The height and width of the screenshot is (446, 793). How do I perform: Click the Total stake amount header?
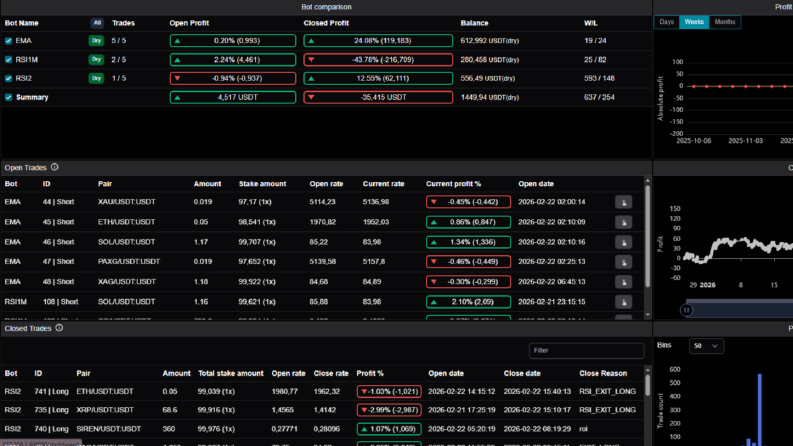pos(231,374)
